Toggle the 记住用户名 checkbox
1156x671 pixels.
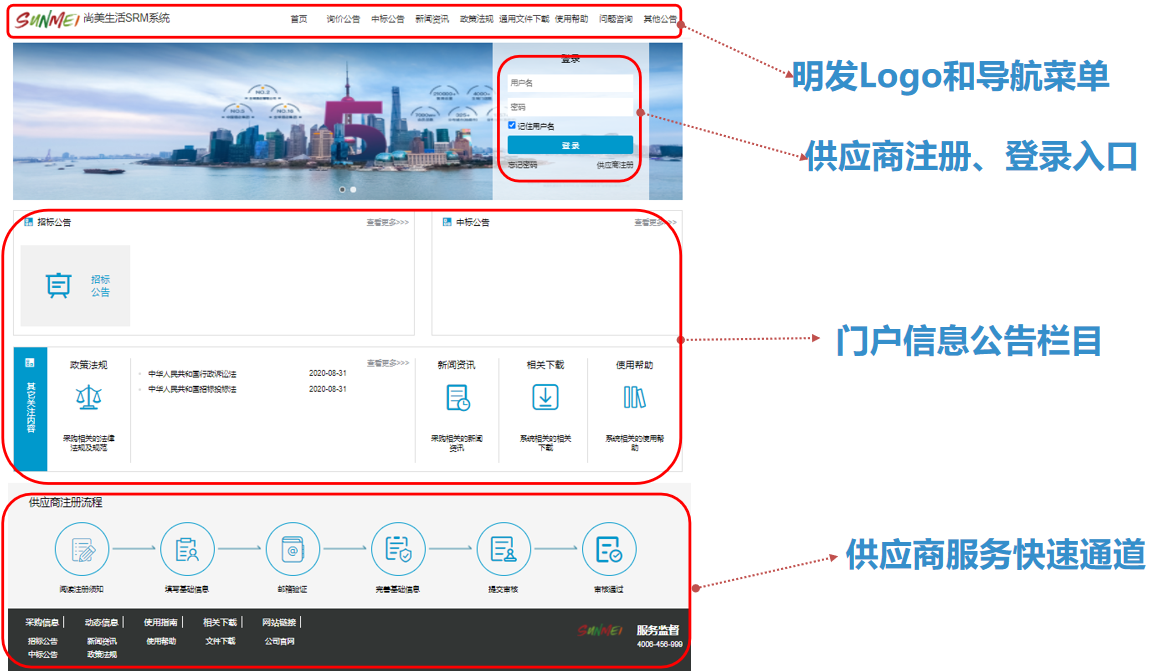[x=513, y=126]
